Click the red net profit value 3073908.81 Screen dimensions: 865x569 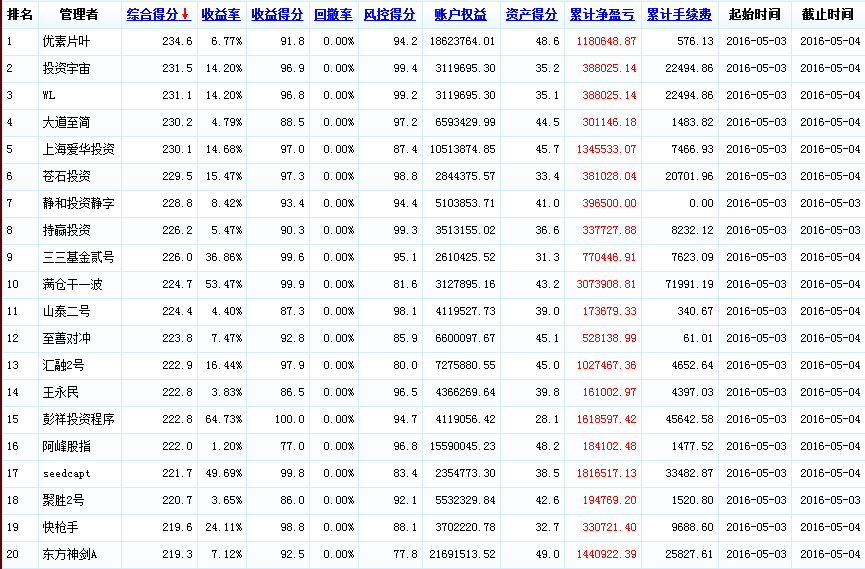tap(603, 284)
